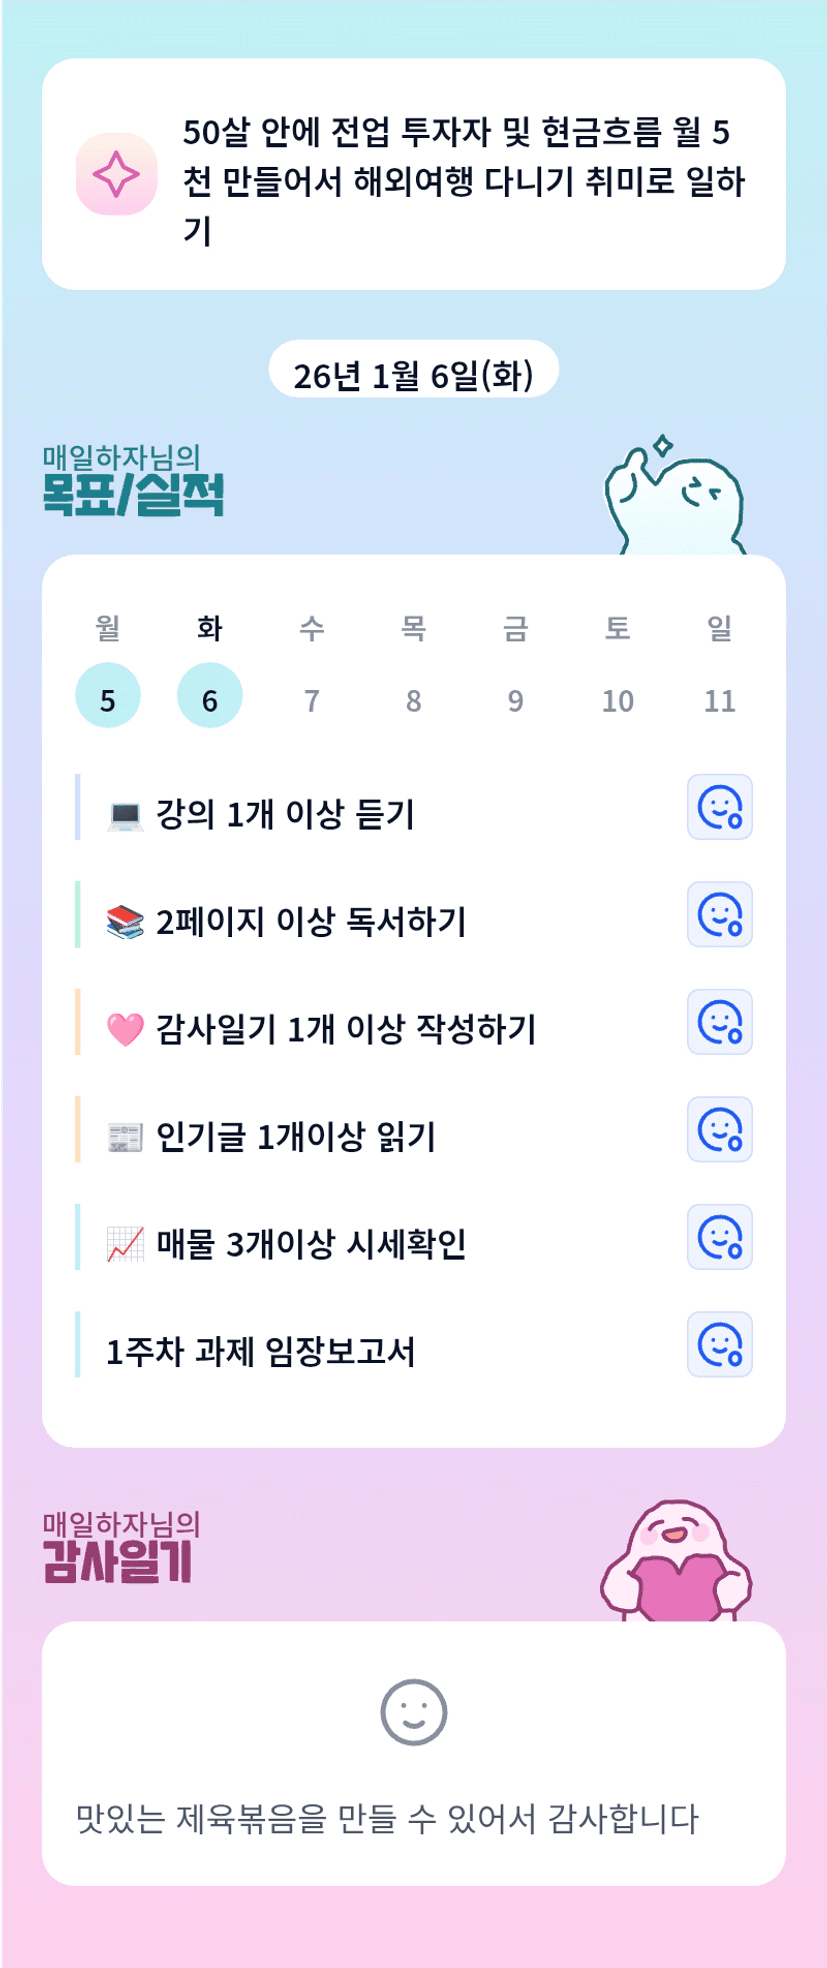The width and height of the screenshot is (827, 1968).
Task: Click the pink sparkle goal icon
Action: click(x=116, y=175)
